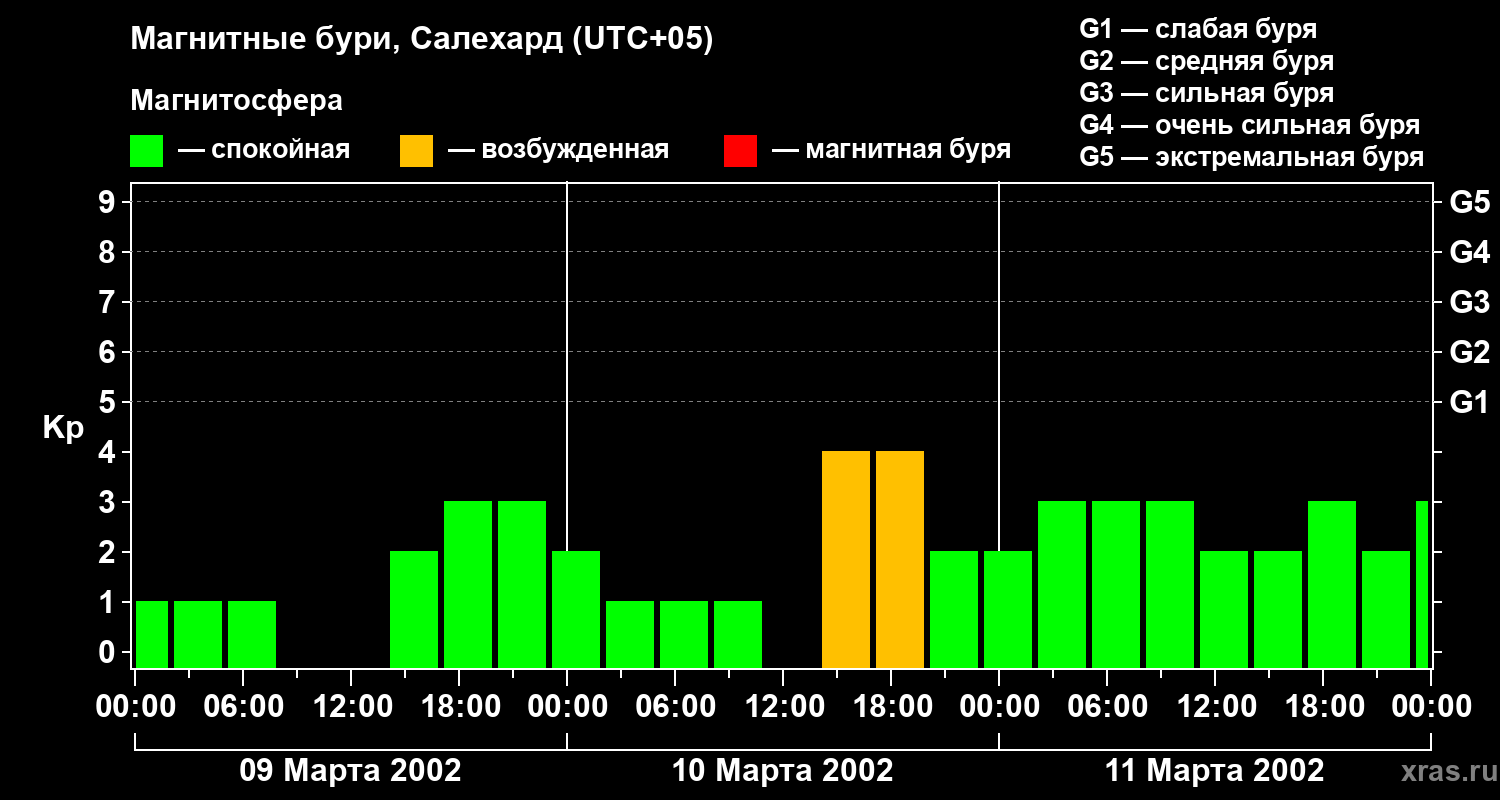Click the orange 'возбужденная' legend swatch
This screenshot has width=1500, height=800.
416,150
